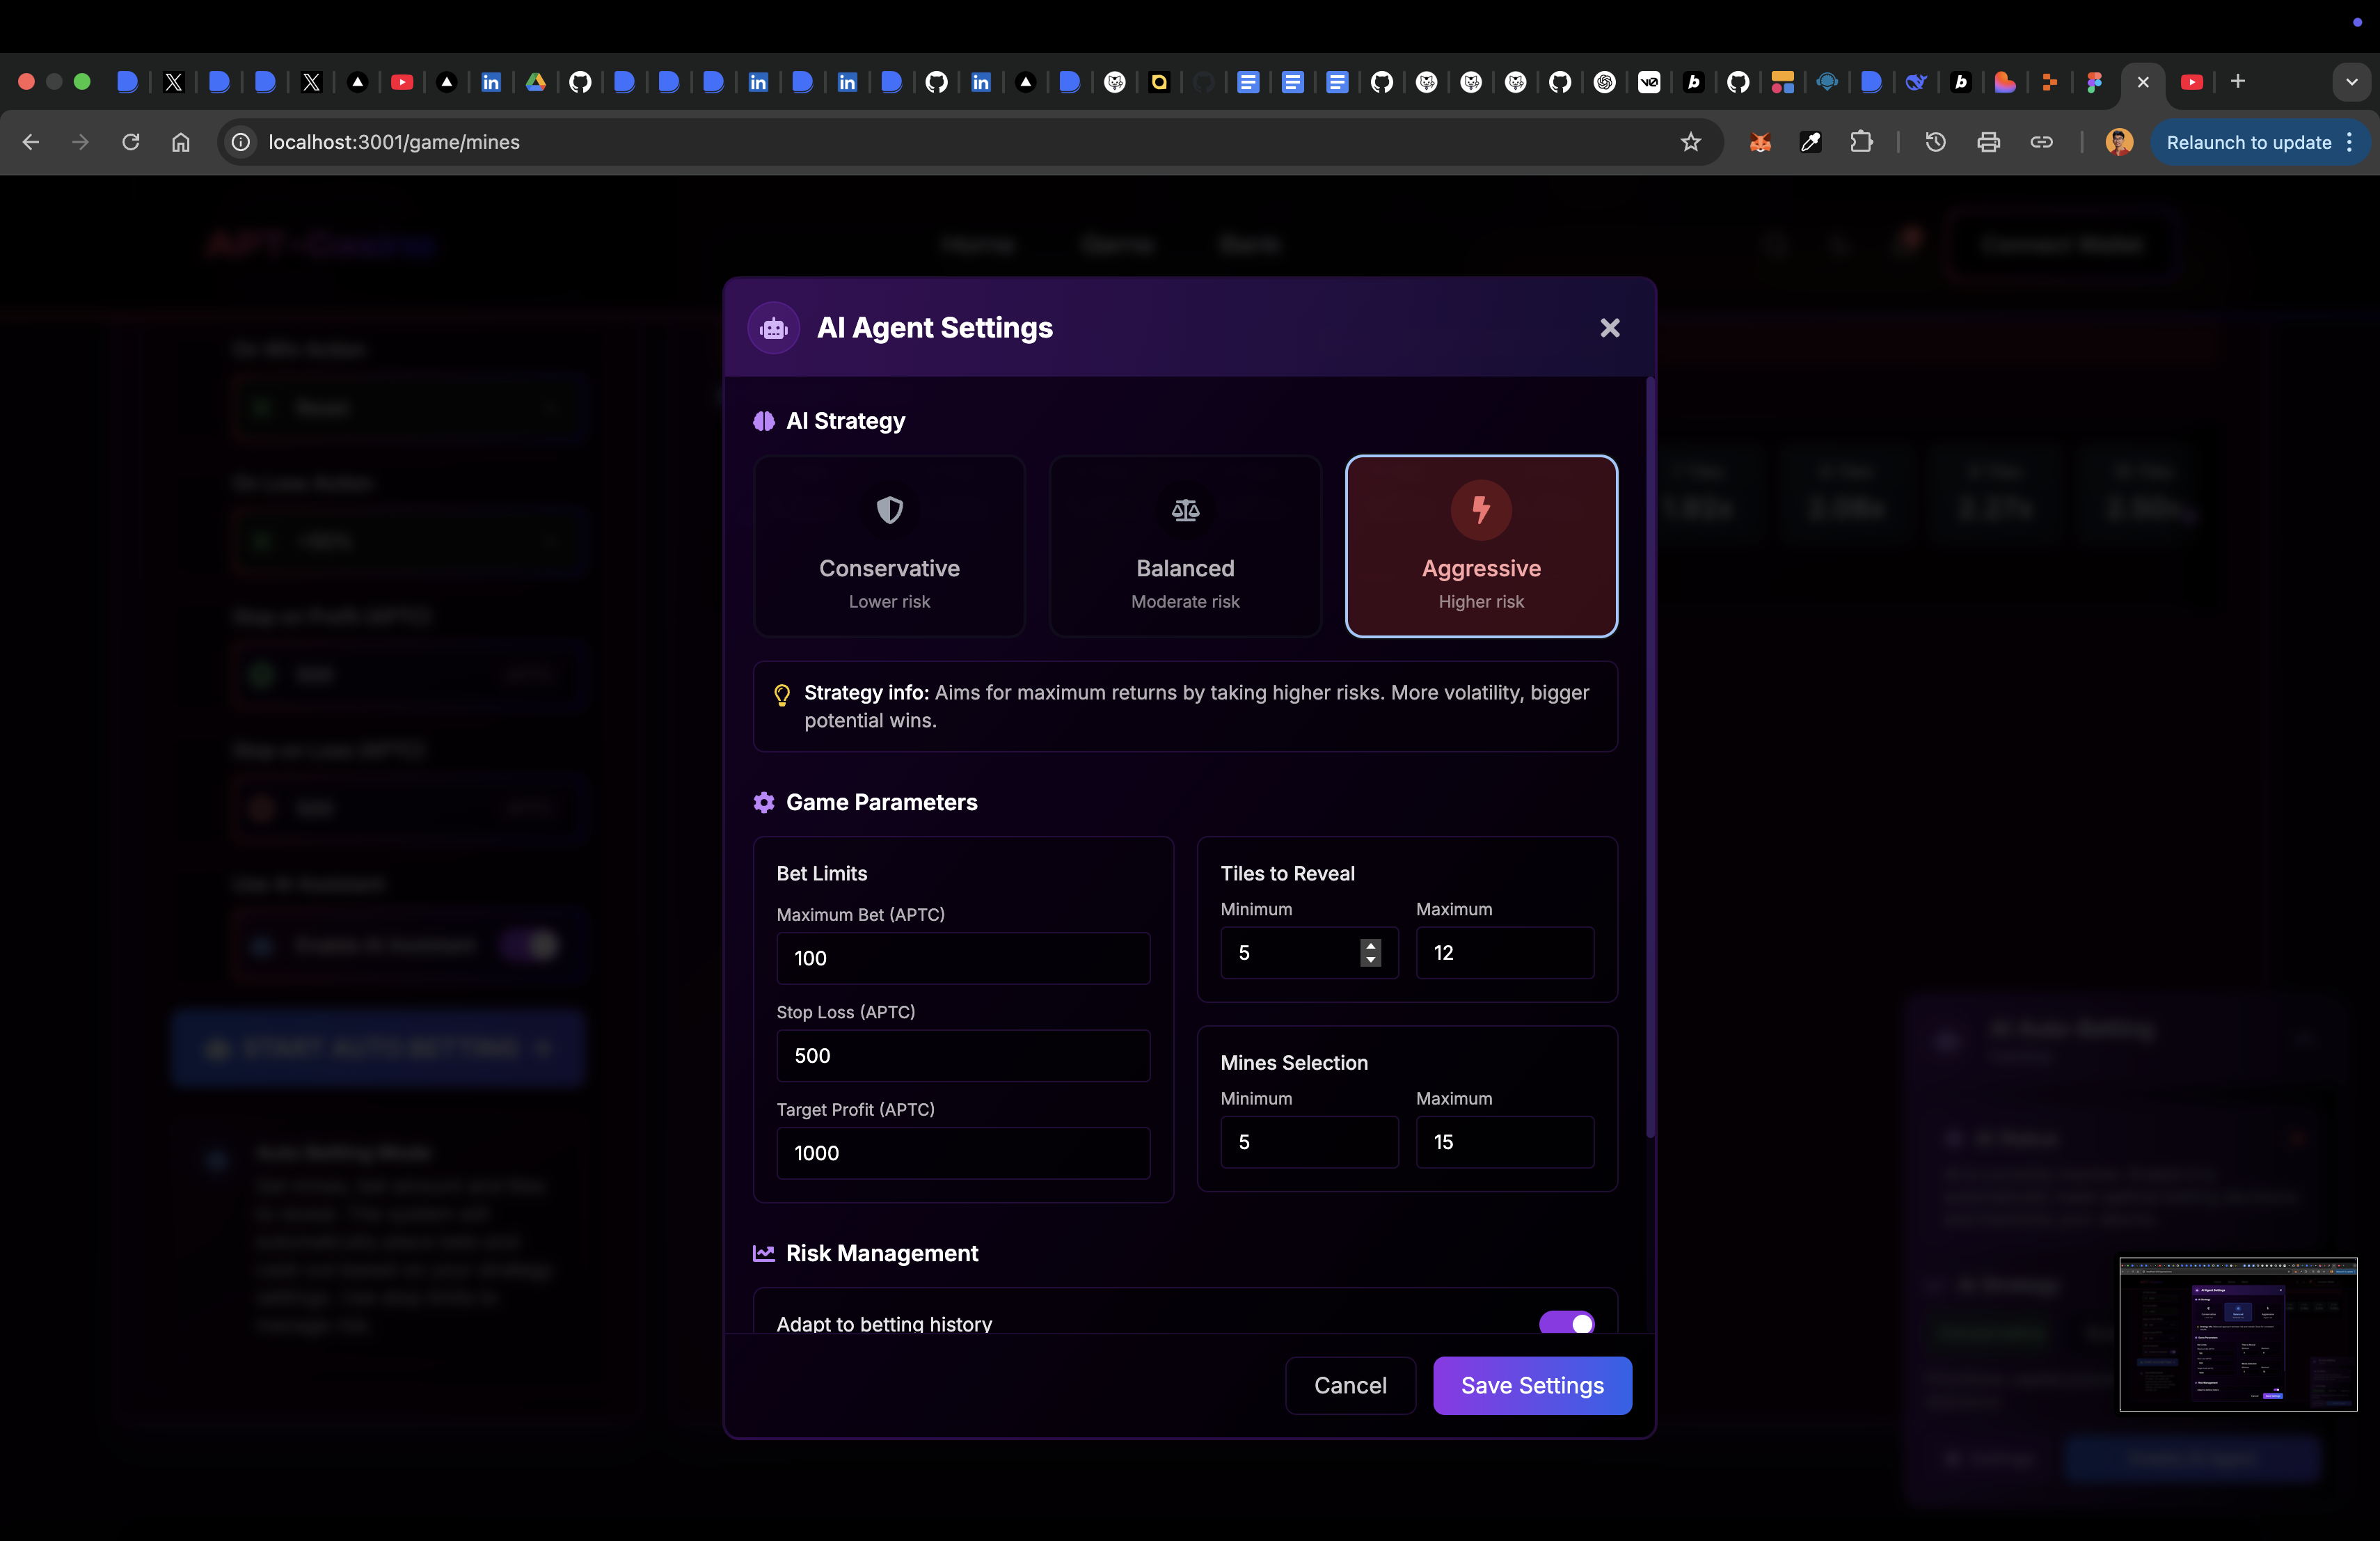
Task: Reload the page
Action: (x=131, y=142)
